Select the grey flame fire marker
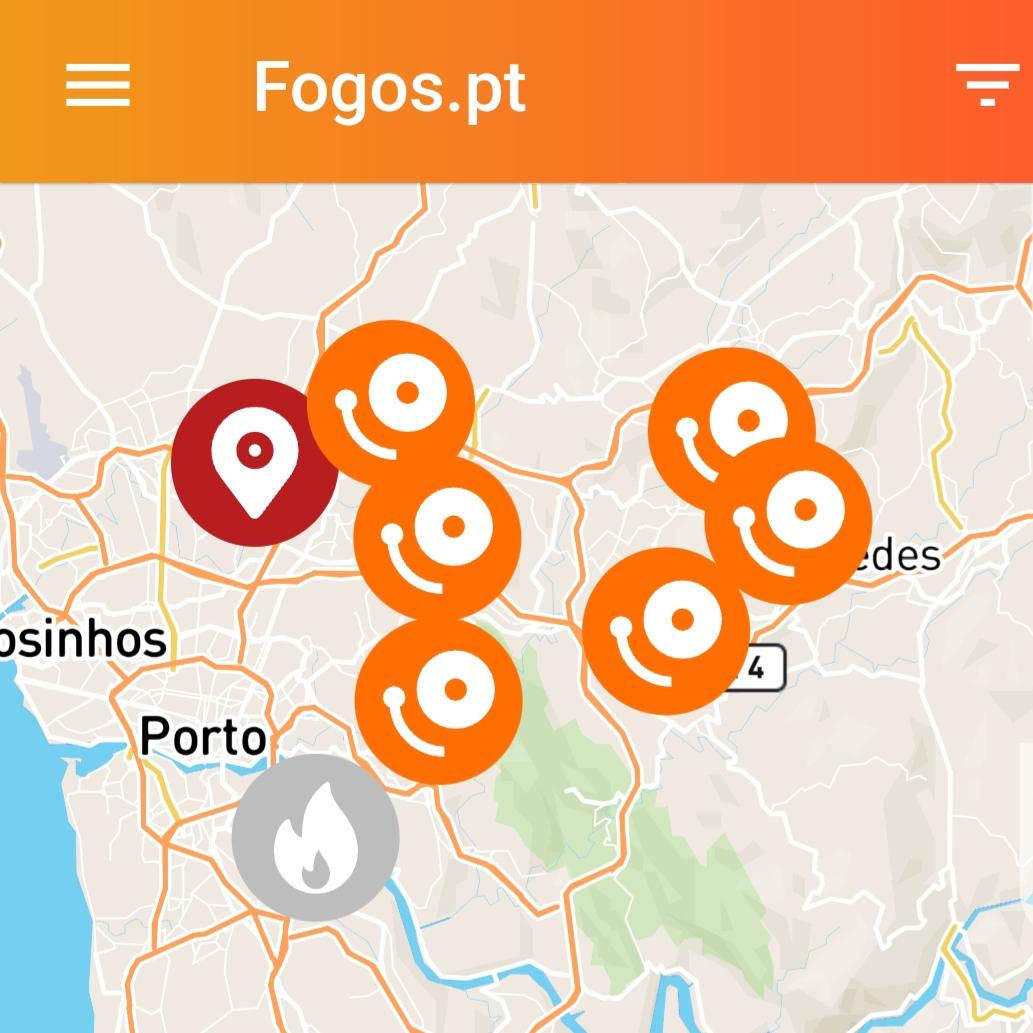 click(316, 837)
